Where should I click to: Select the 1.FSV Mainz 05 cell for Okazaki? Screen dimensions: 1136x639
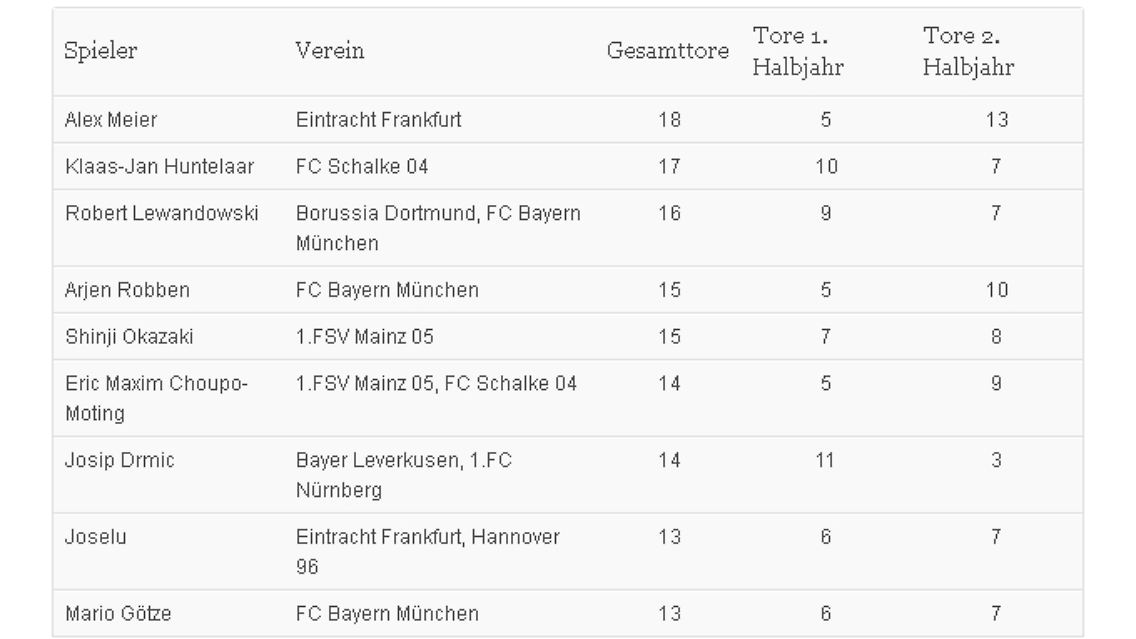tap(364, 337)
